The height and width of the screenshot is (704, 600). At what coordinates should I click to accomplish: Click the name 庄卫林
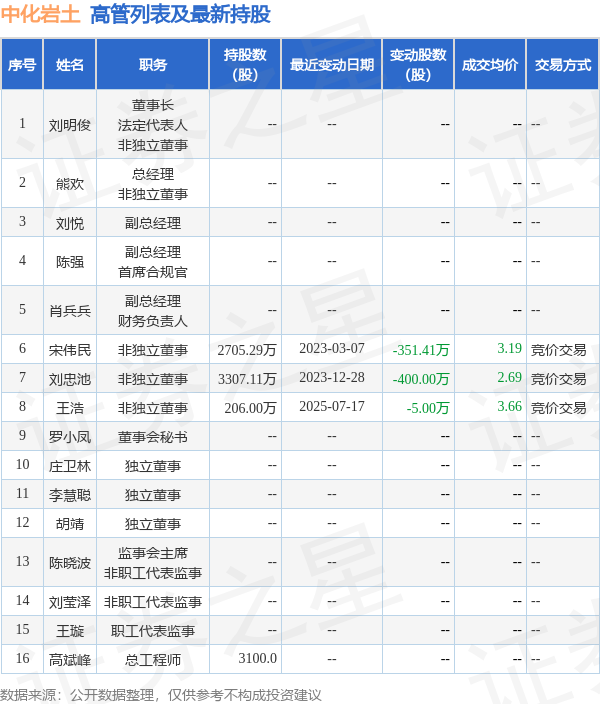(x=70, y=466)
